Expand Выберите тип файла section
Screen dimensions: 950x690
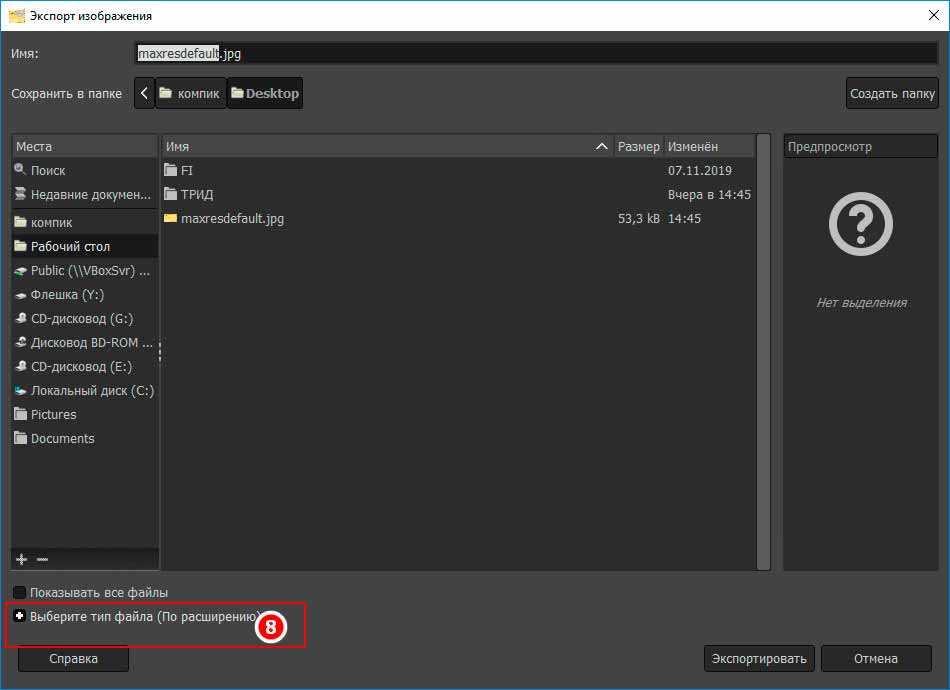point(19,617)
